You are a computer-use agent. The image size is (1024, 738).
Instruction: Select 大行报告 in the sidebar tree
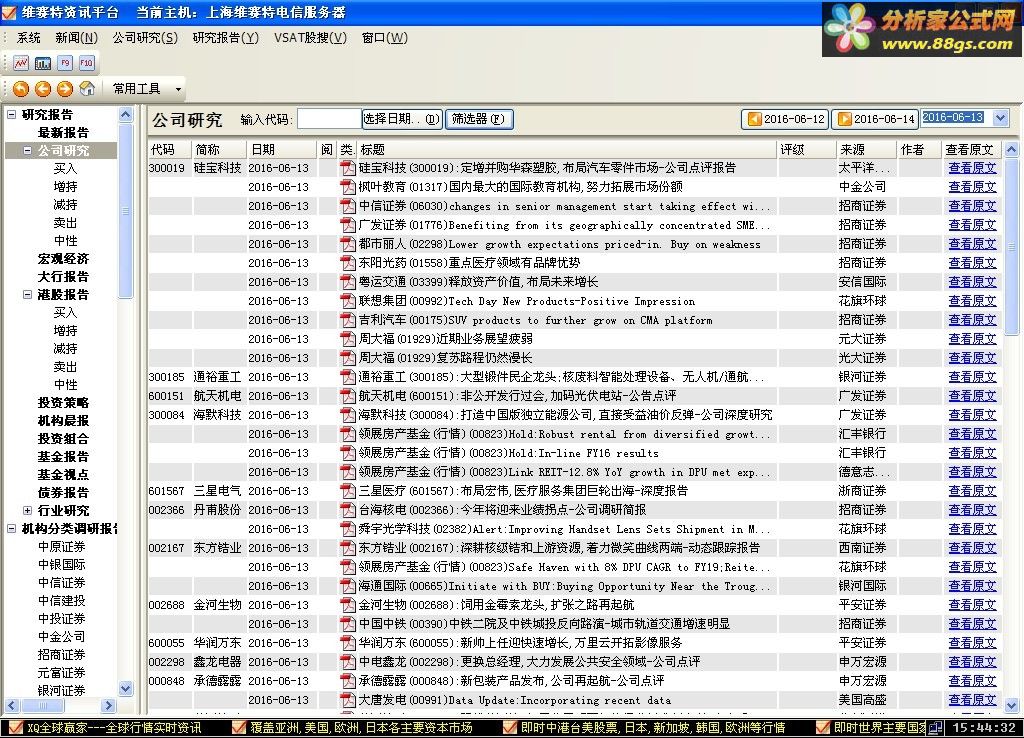click(x=63, y=277)
